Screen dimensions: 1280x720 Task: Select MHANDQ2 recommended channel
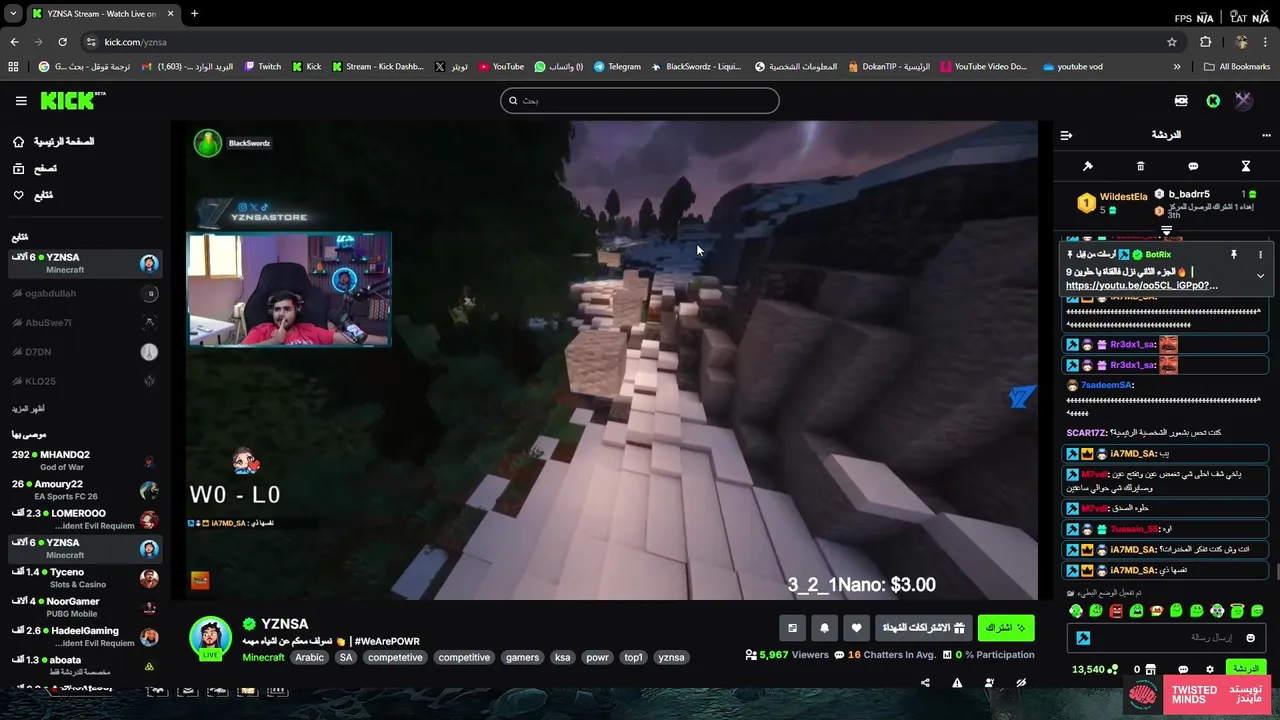[85, 461]
